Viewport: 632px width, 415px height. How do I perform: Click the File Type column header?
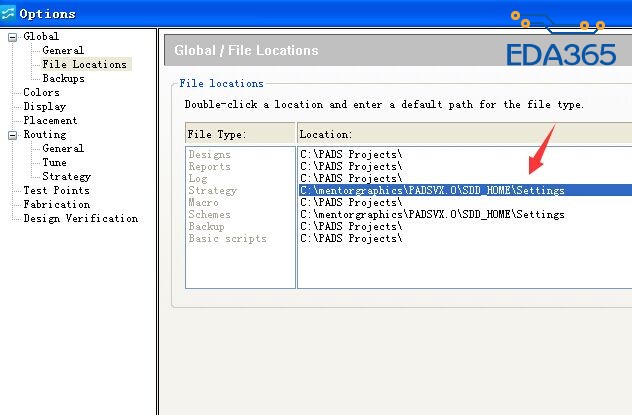[240, 134]
